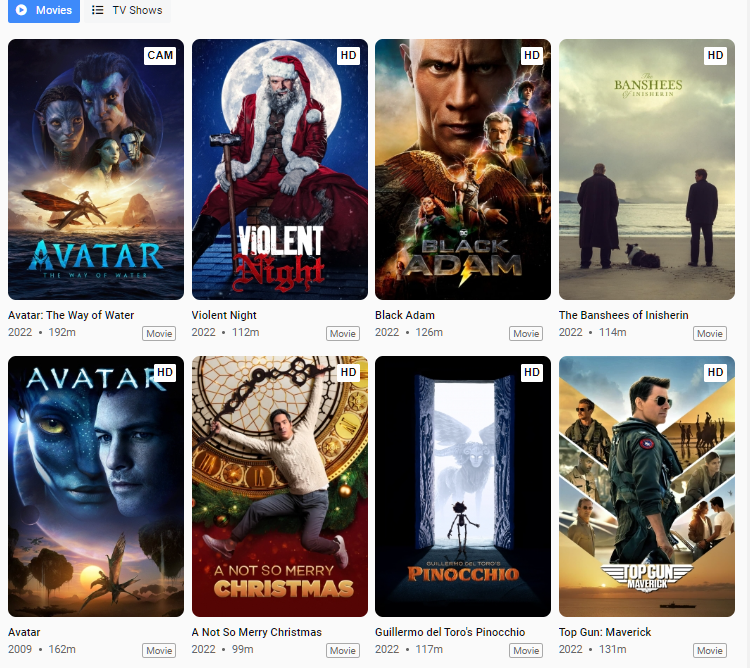This screenshot has height=668, width=750.
Task: Open The Banshees of Inisherin poster
Action: 647,169
